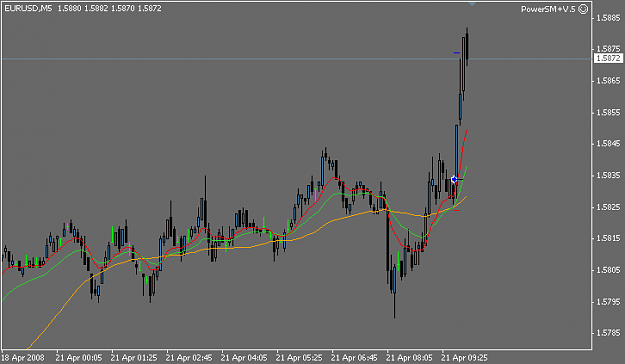This screenshot has width=625, height=364.
Task: Click the 1.5885 price scale label
Action: point(608,18)
